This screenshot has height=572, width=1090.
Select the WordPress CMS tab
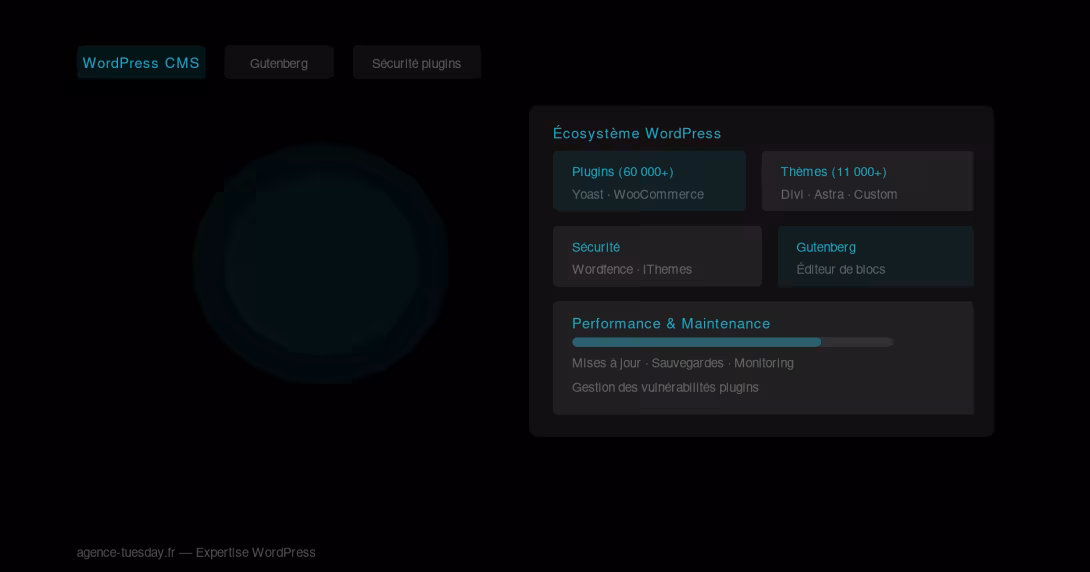[x=141, y=63]
